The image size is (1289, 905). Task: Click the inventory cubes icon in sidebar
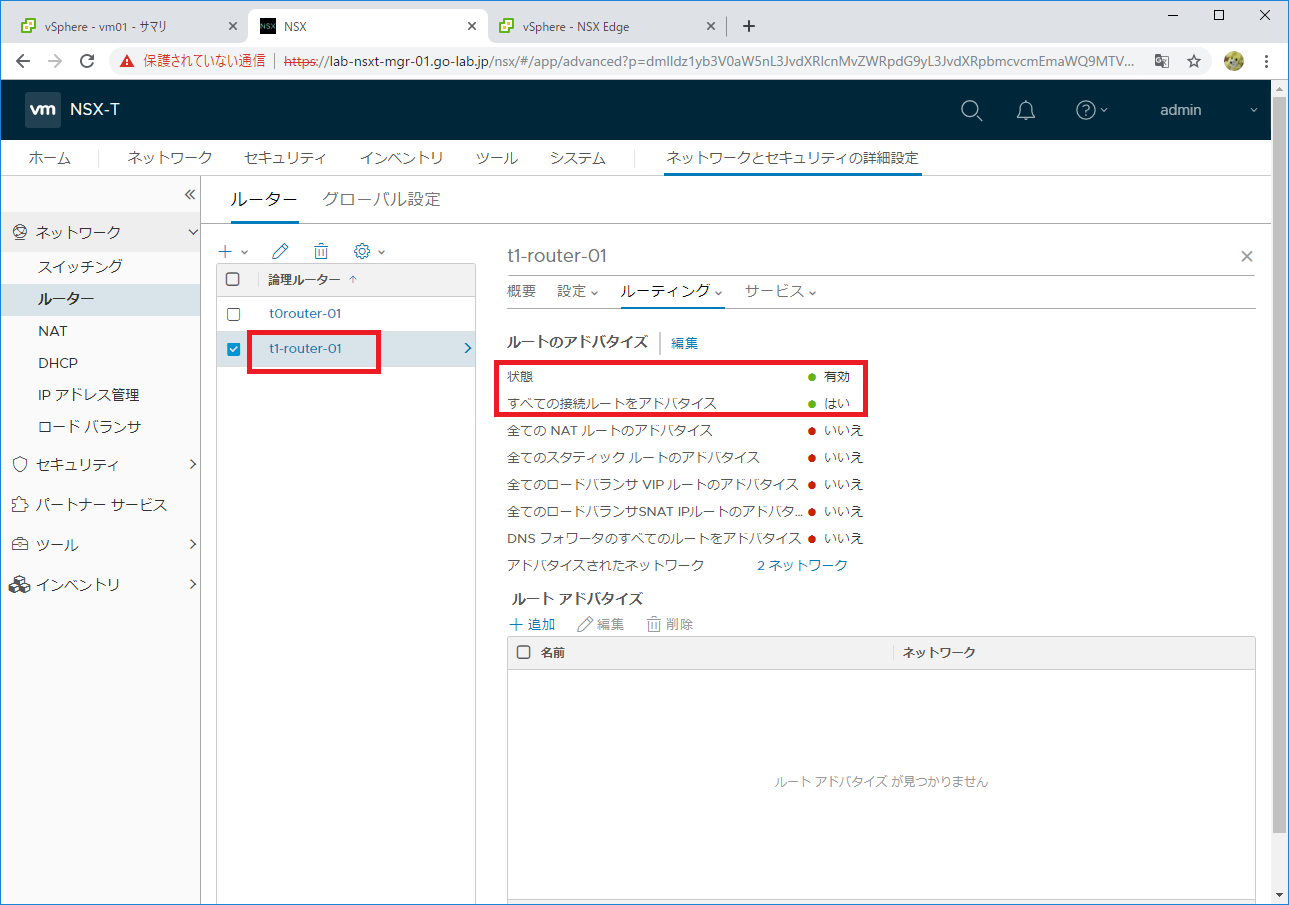[19, 584]
